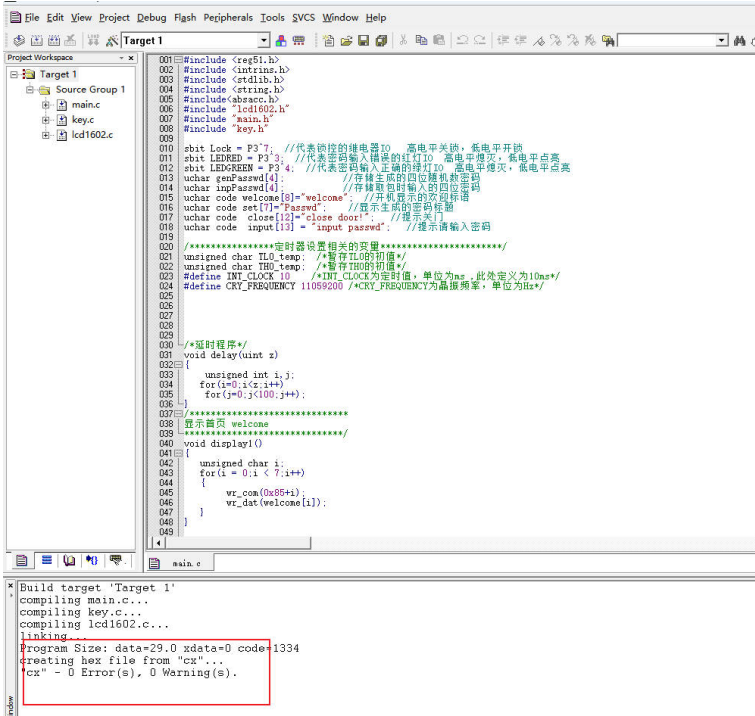This screenshot has width=755, height=716.
Task: Toggle bookmark with the flag icon
Action: [538, 40]
